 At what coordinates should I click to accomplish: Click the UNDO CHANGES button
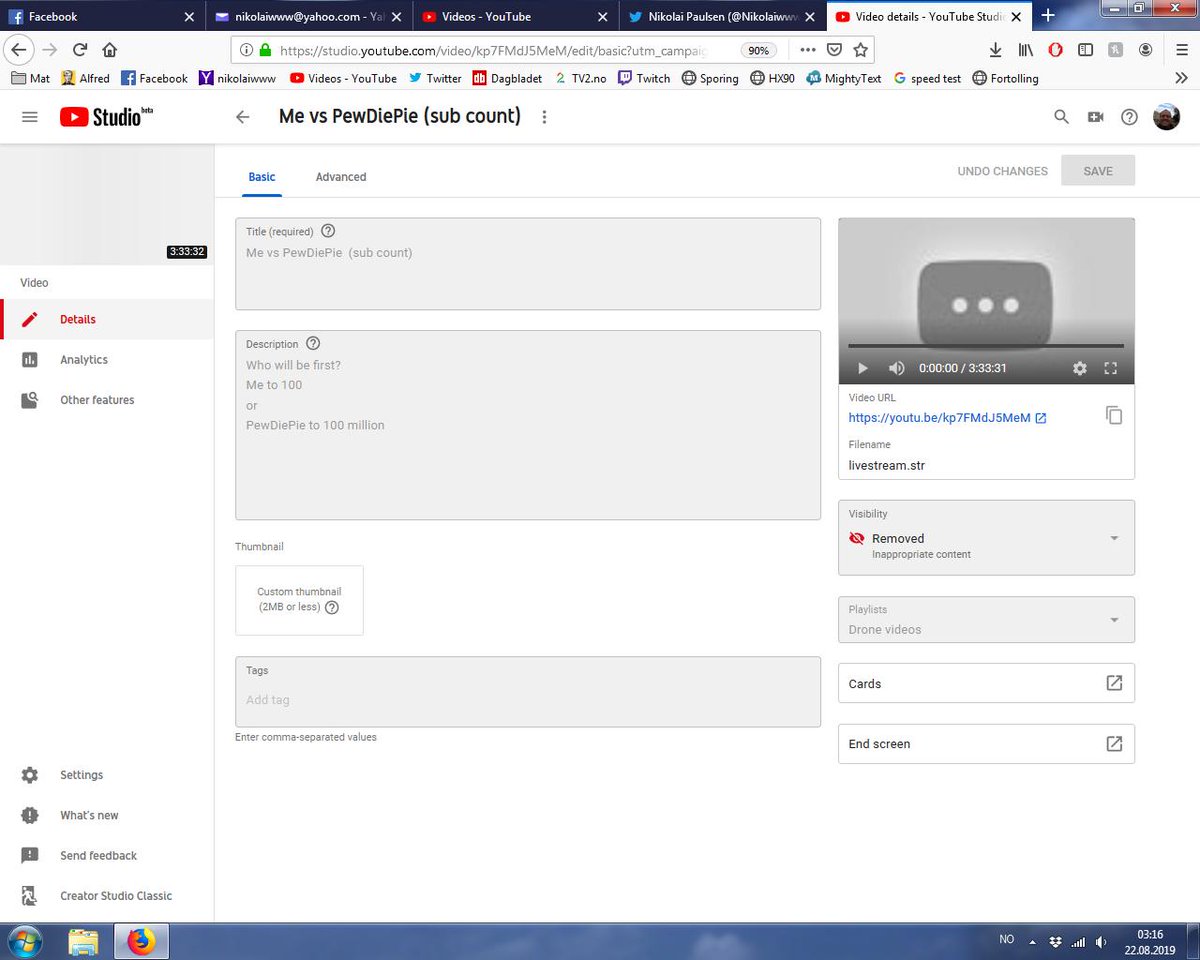[1003, 171]
